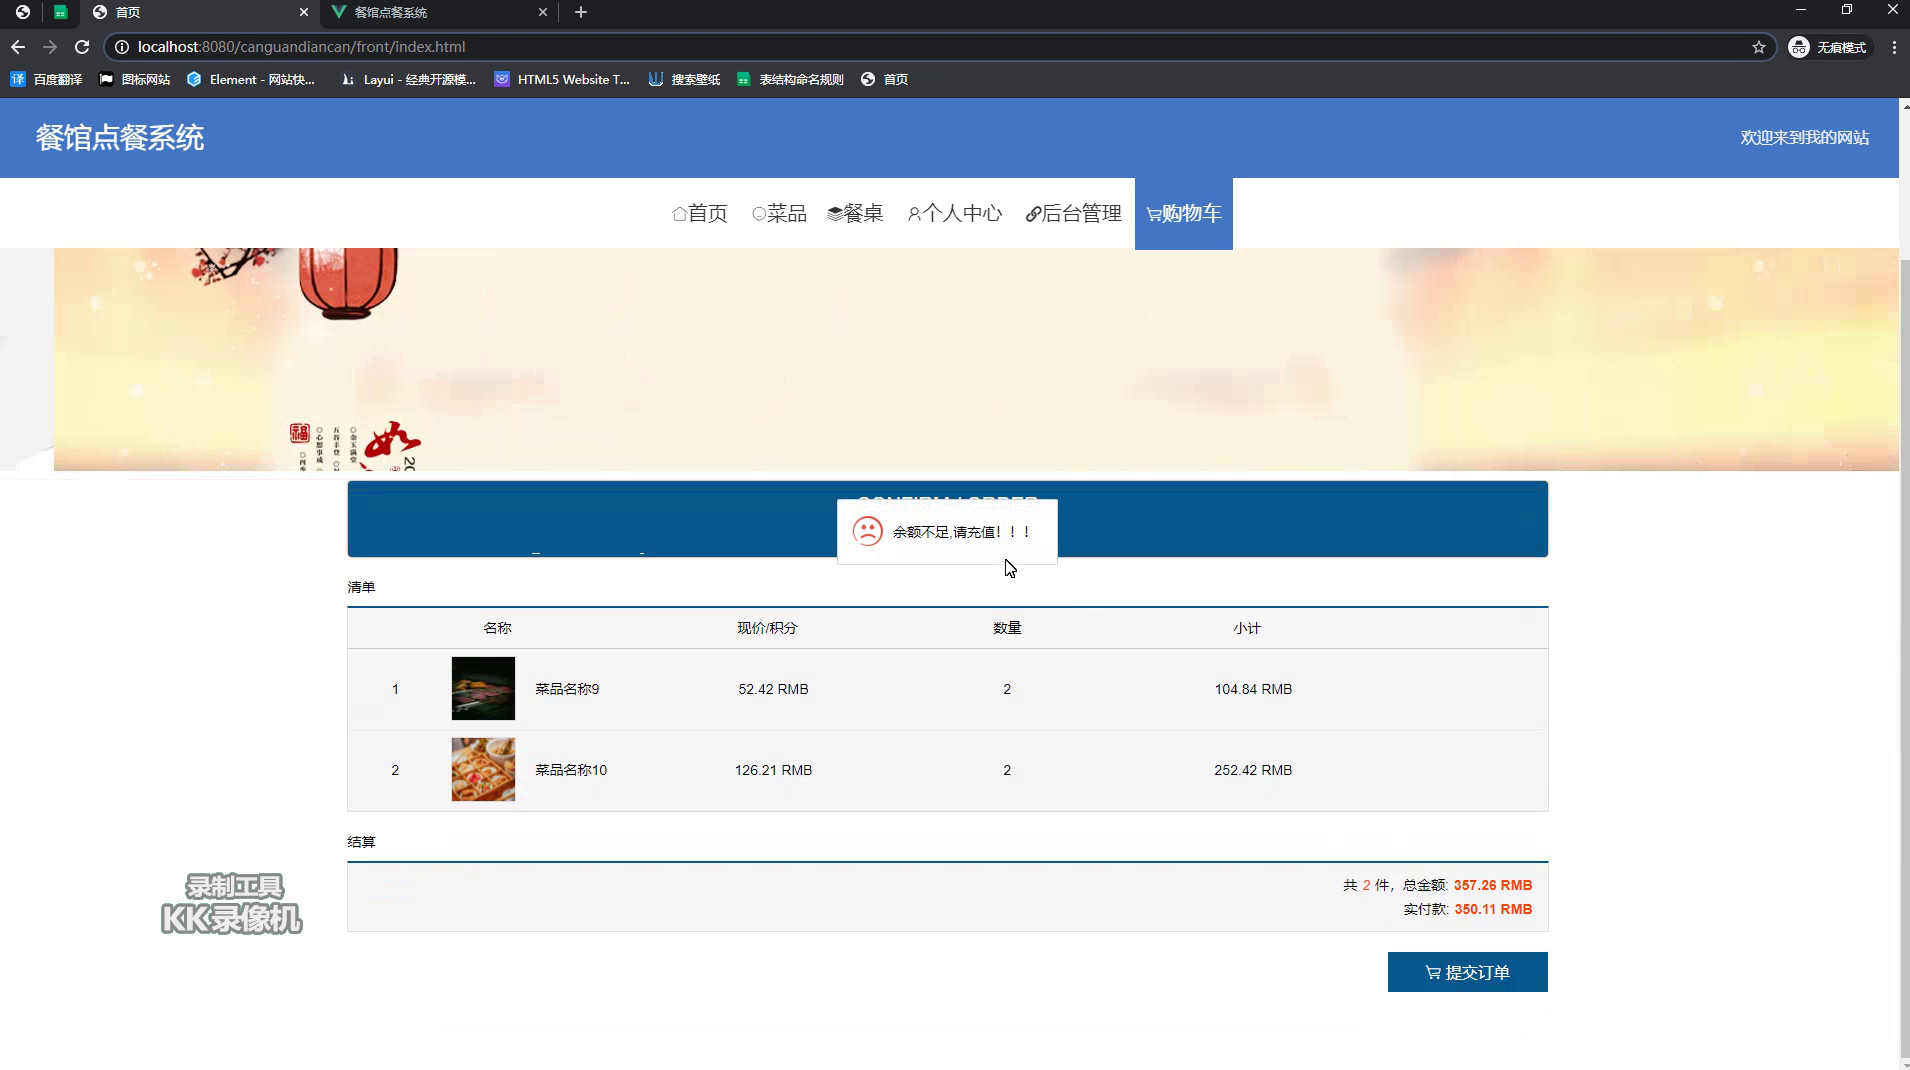Screen dimensions: 1910x1070
Task: Click the 名称 column header
Action: tap(497, 628)
